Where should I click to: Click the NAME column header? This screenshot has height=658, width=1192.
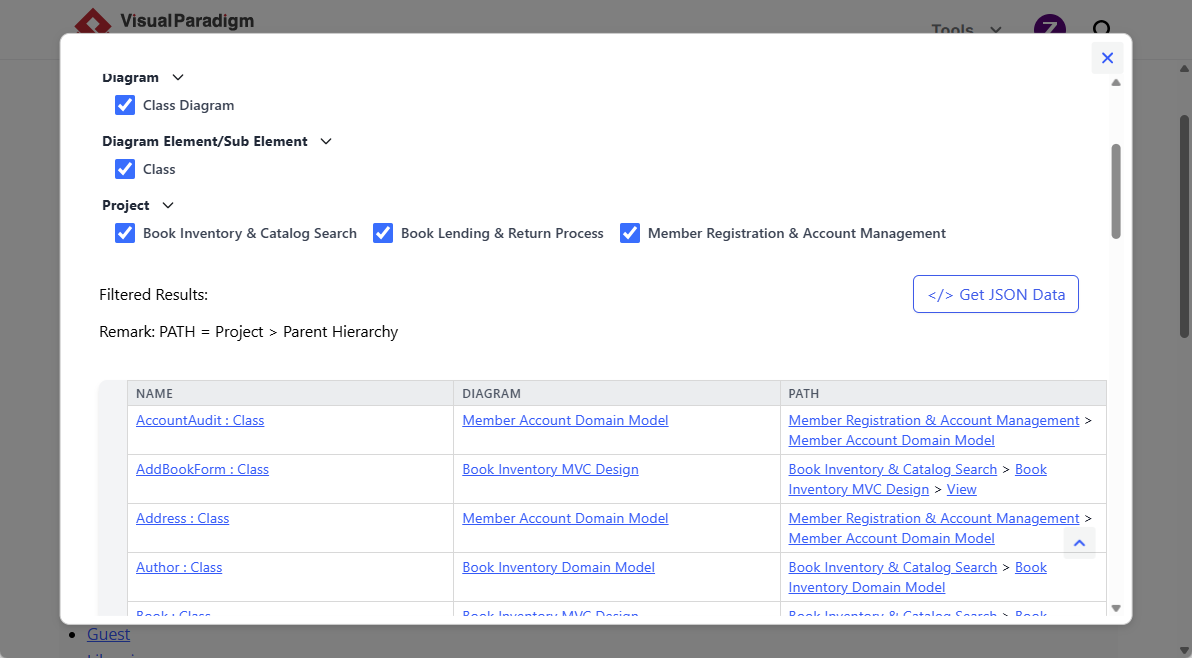point(290,394)
